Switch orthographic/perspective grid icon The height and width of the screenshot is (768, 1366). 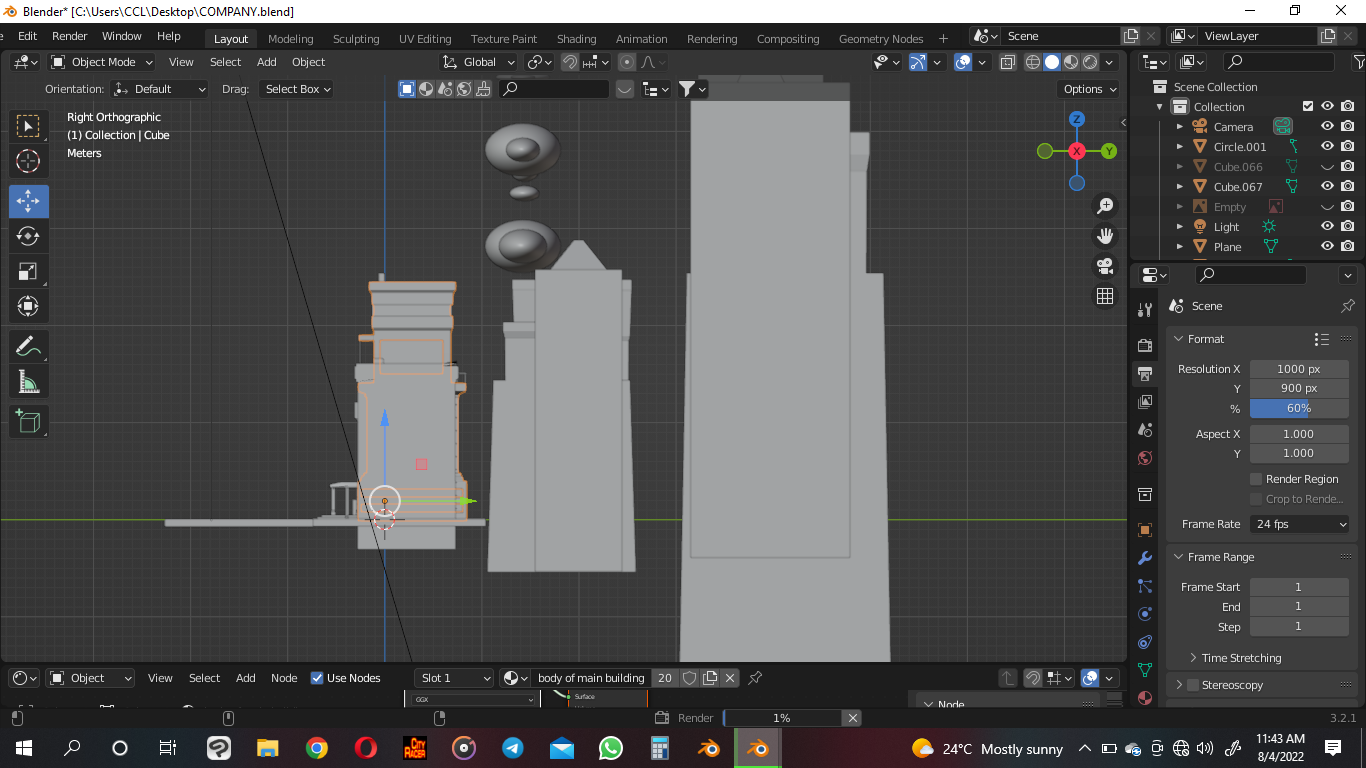1105,296
